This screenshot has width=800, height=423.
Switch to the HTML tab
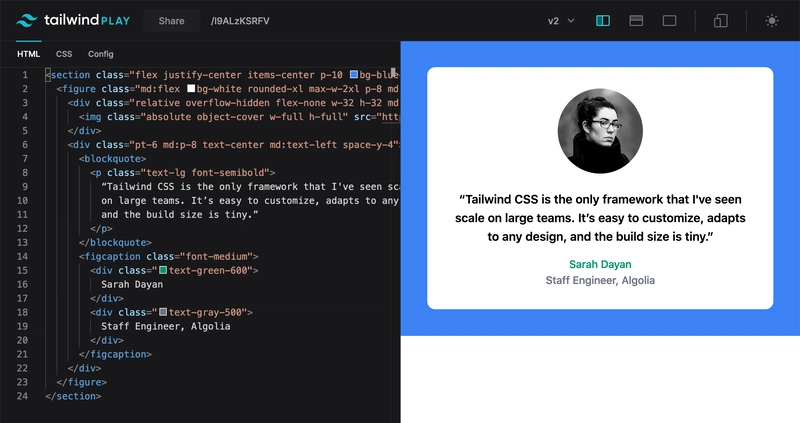coord(28,54)
